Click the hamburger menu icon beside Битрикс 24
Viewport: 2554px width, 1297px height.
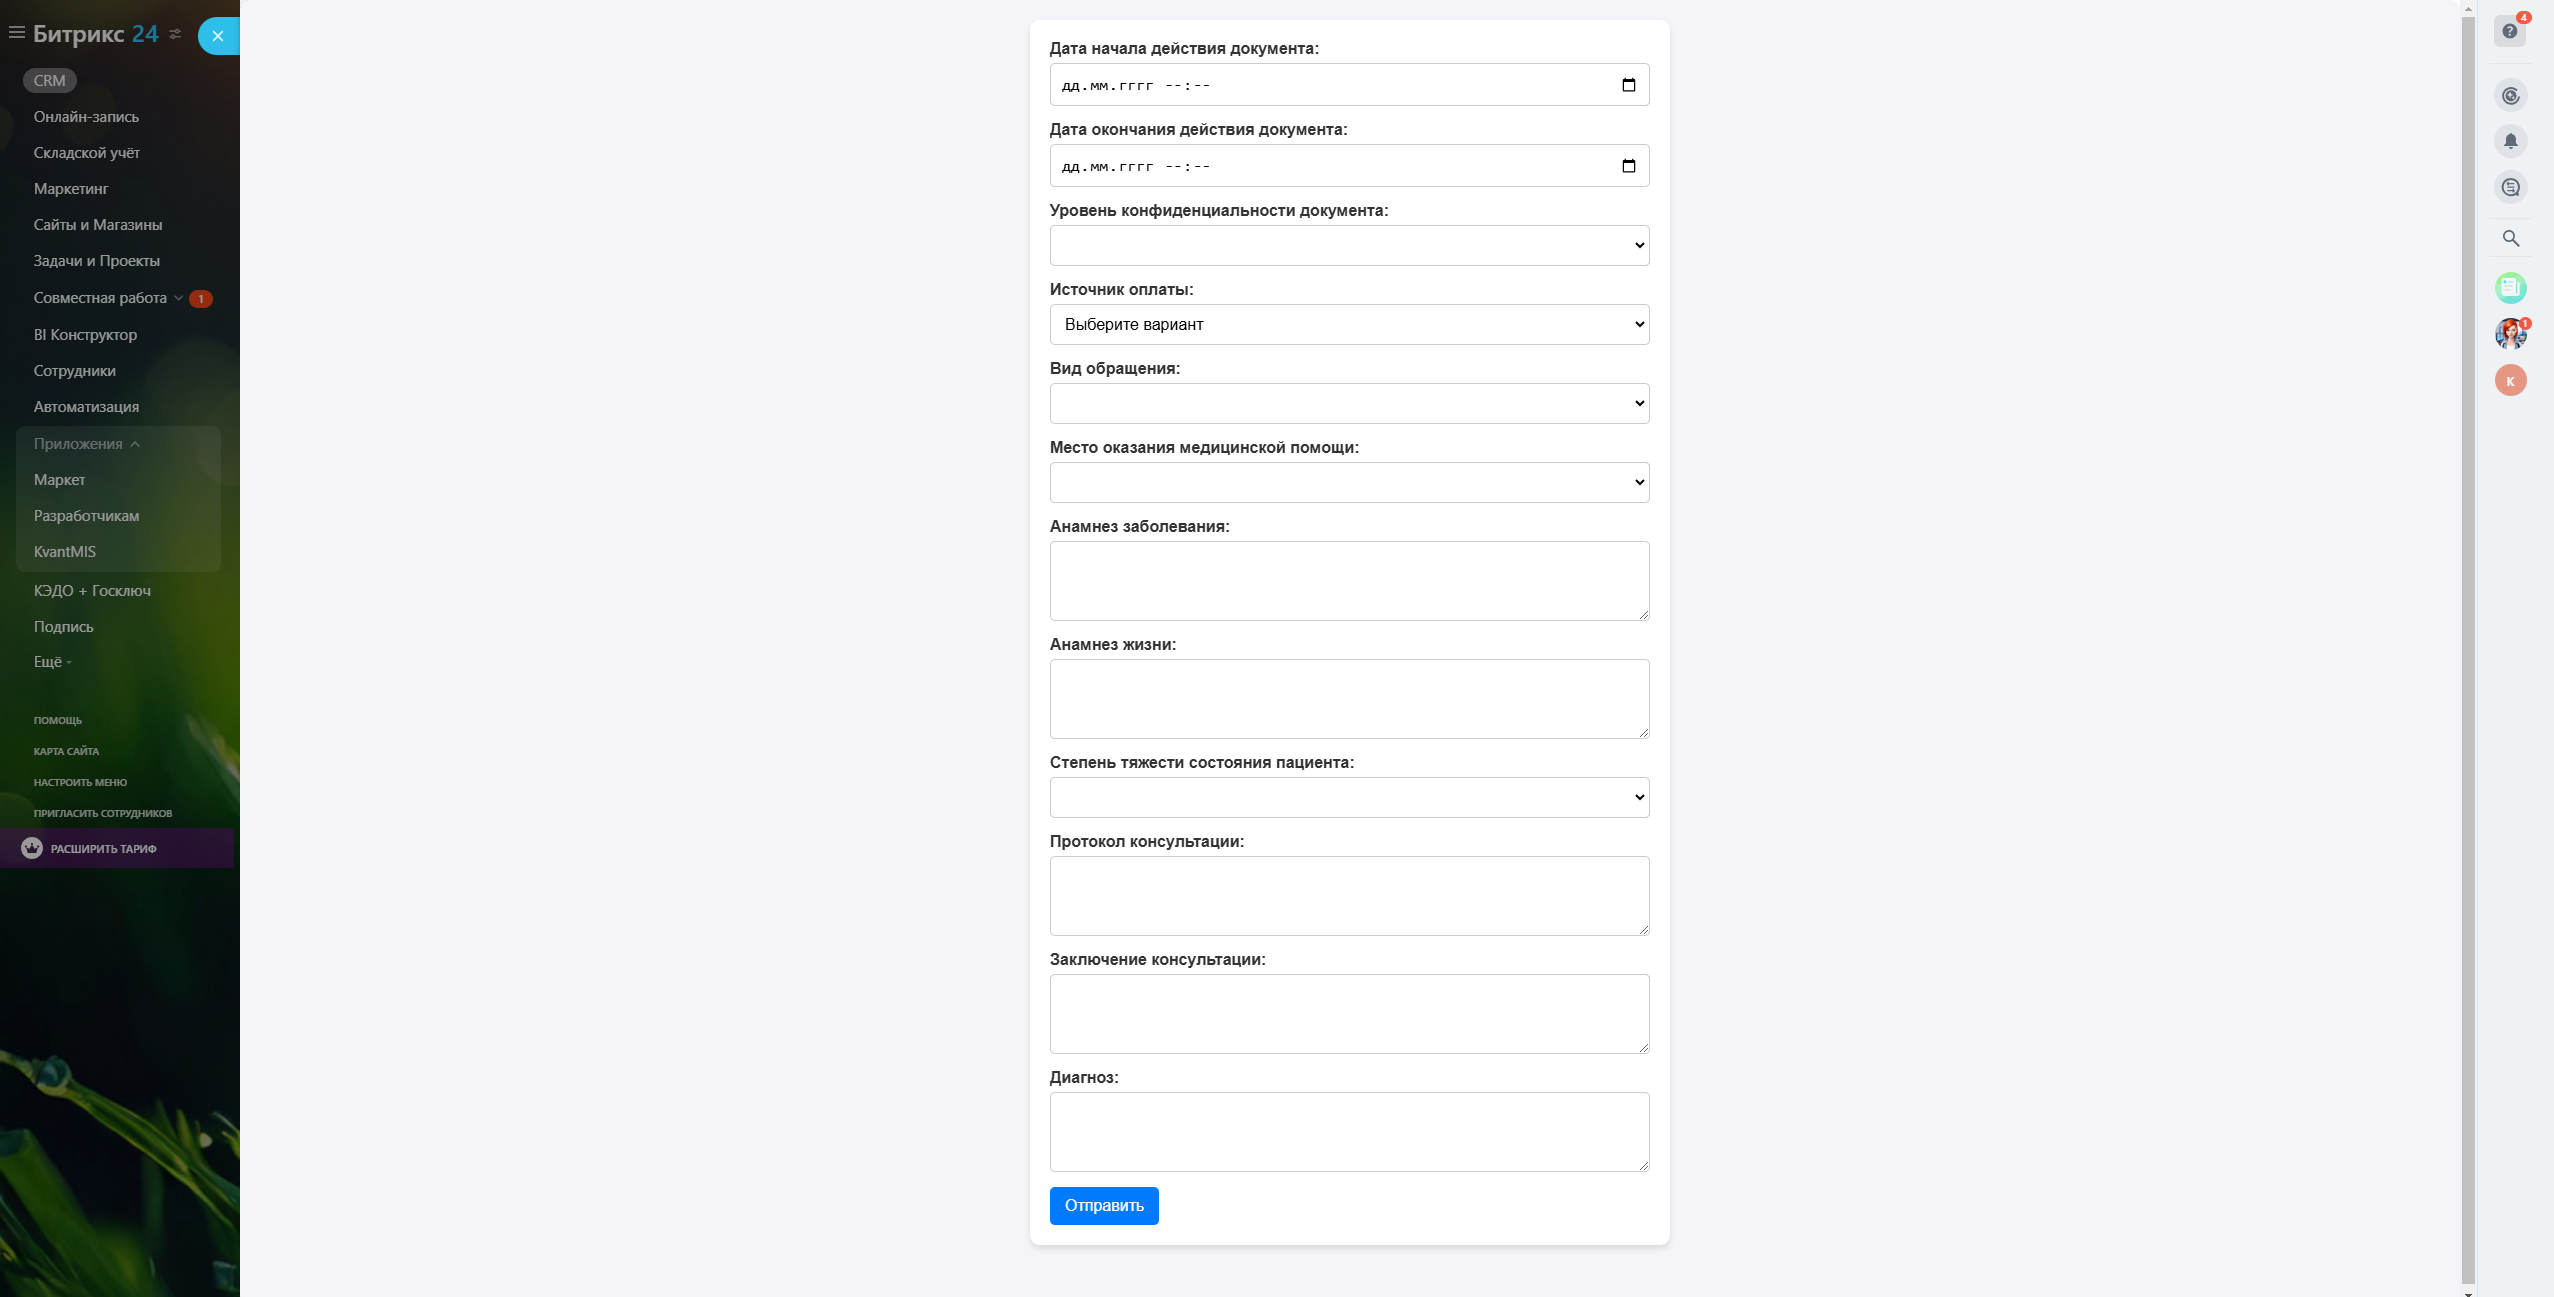16,33
